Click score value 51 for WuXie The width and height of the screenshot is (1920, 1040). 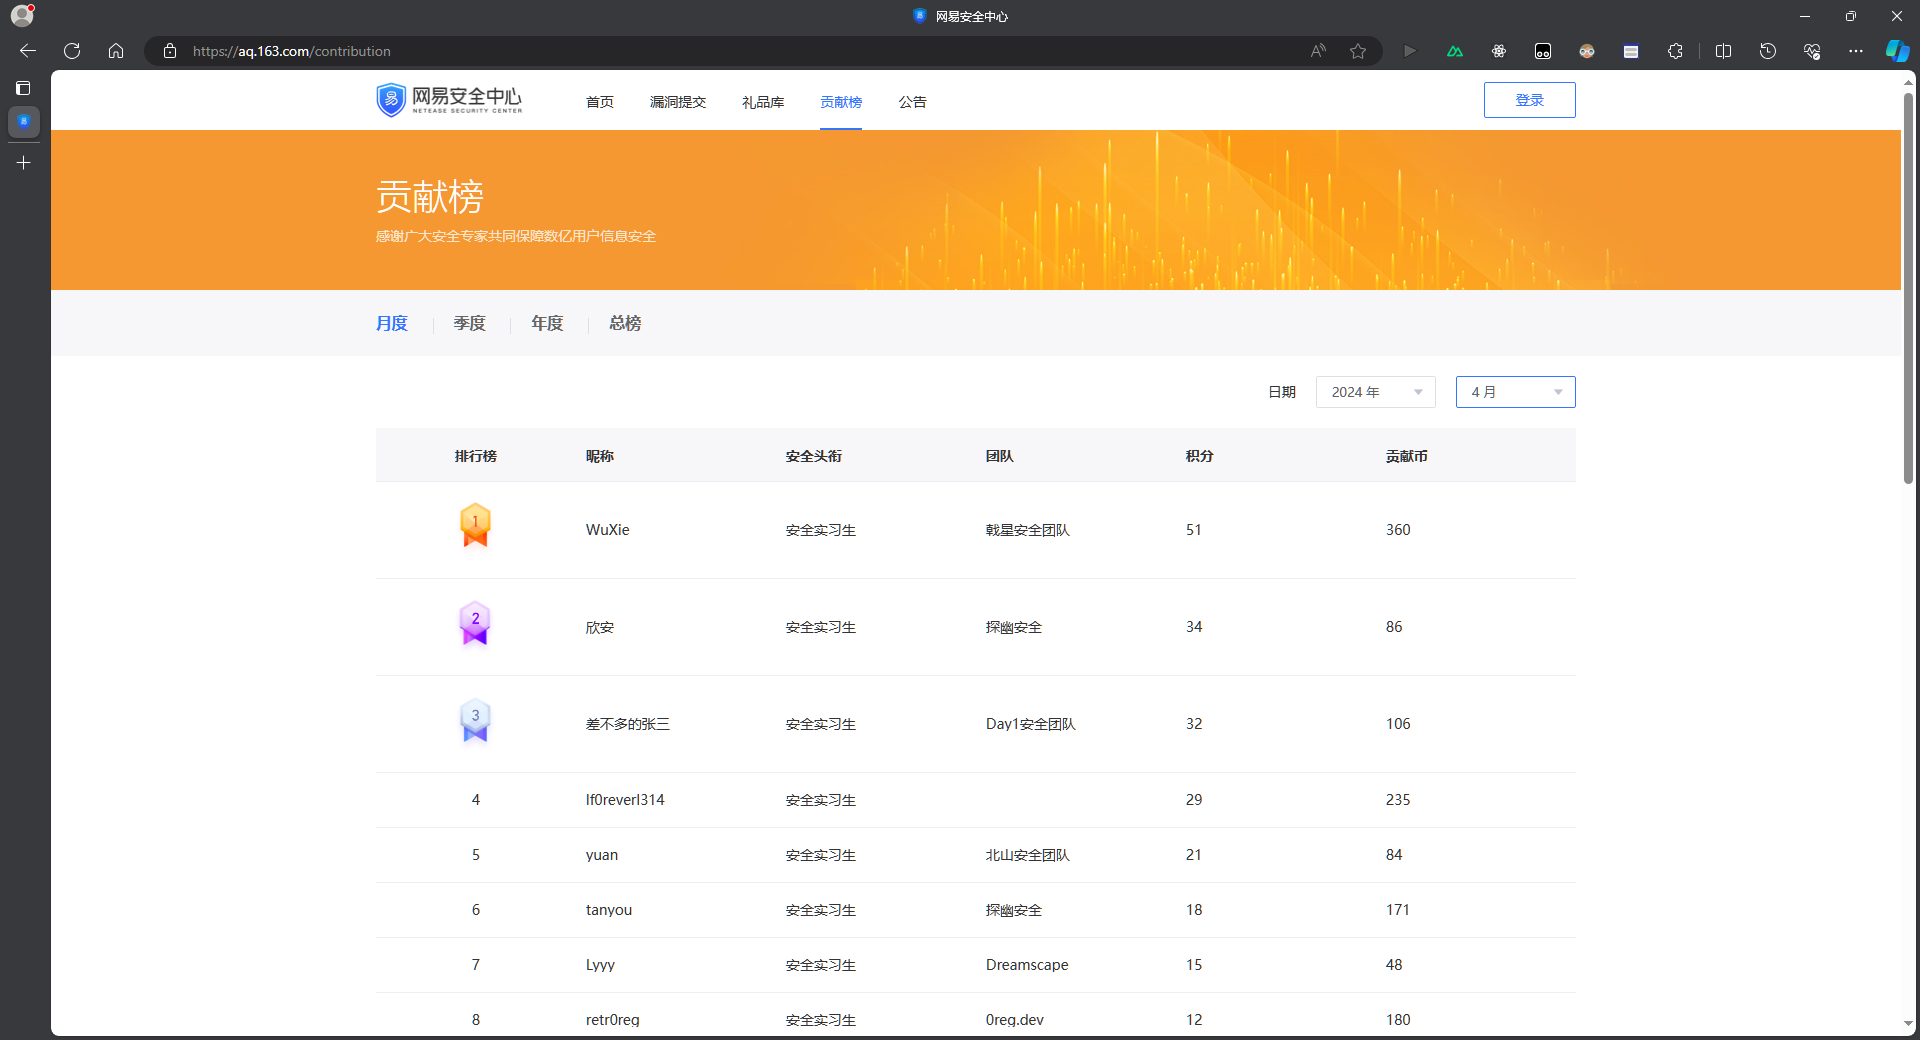(x=1194, y=530)
